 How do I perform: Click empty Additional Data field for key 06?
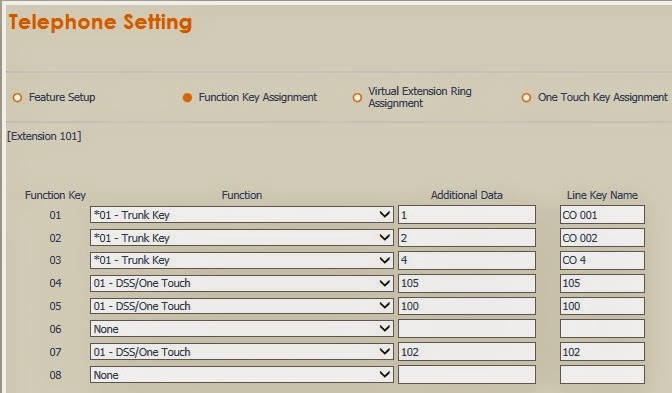pyautogui.click(x=467, y=329)
